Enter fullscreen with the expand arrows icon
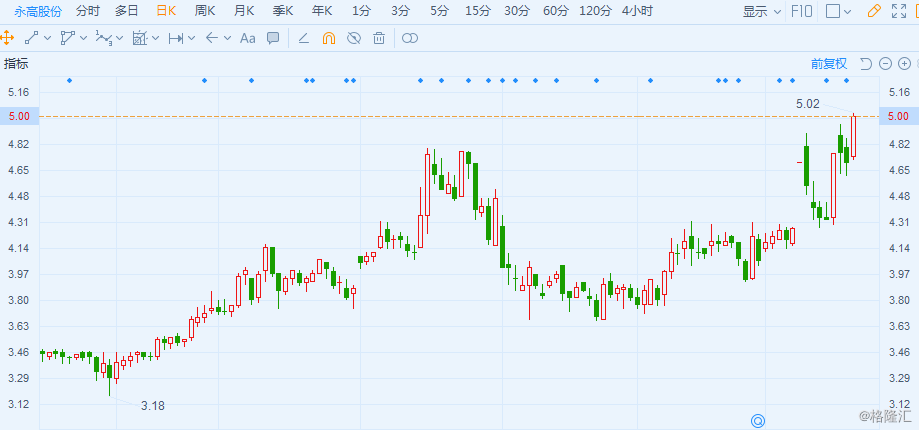Screen dimensions: 919x430 point(898,11)
